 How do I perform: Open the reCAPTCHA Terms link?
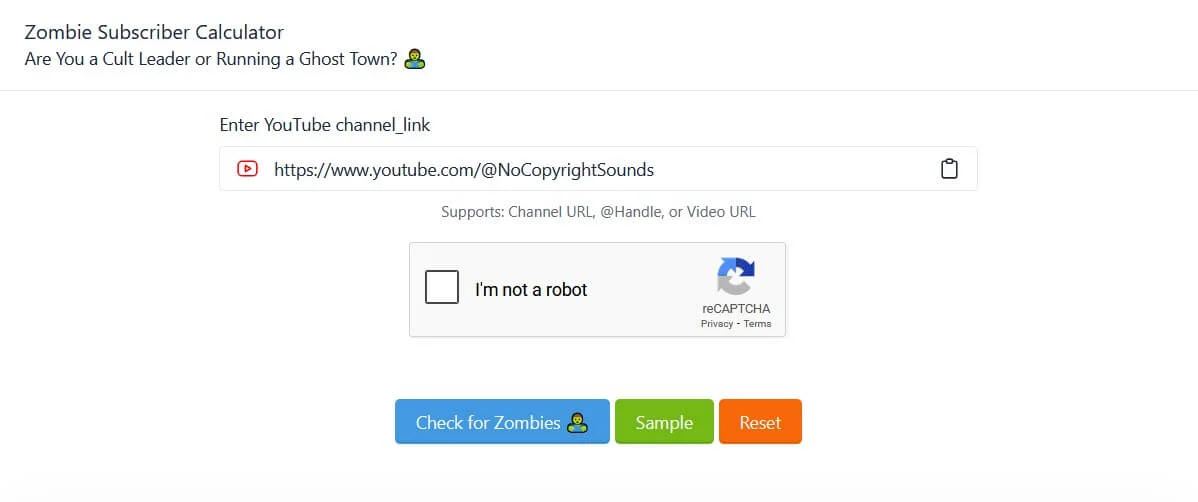tap(757, 324)
